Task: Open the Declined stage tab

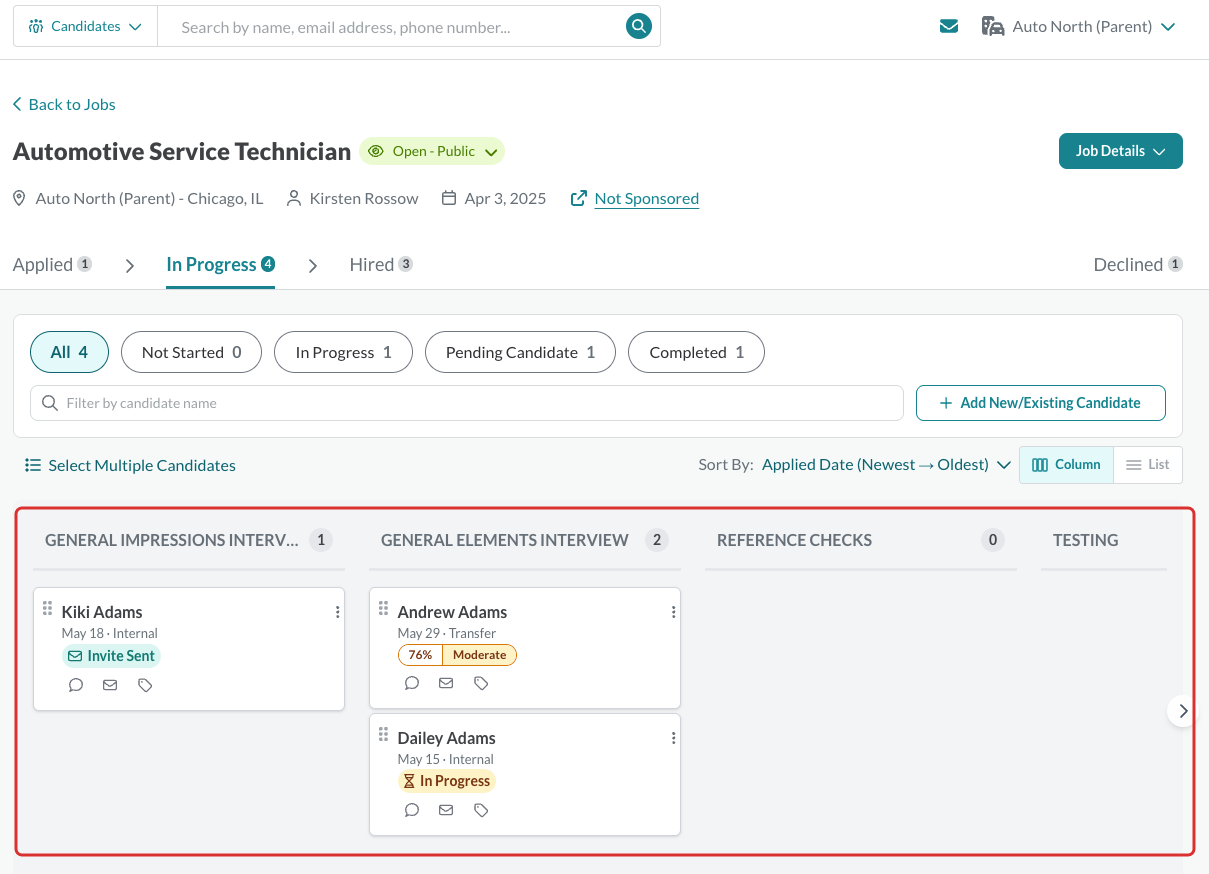Action: pos(1138,265)
